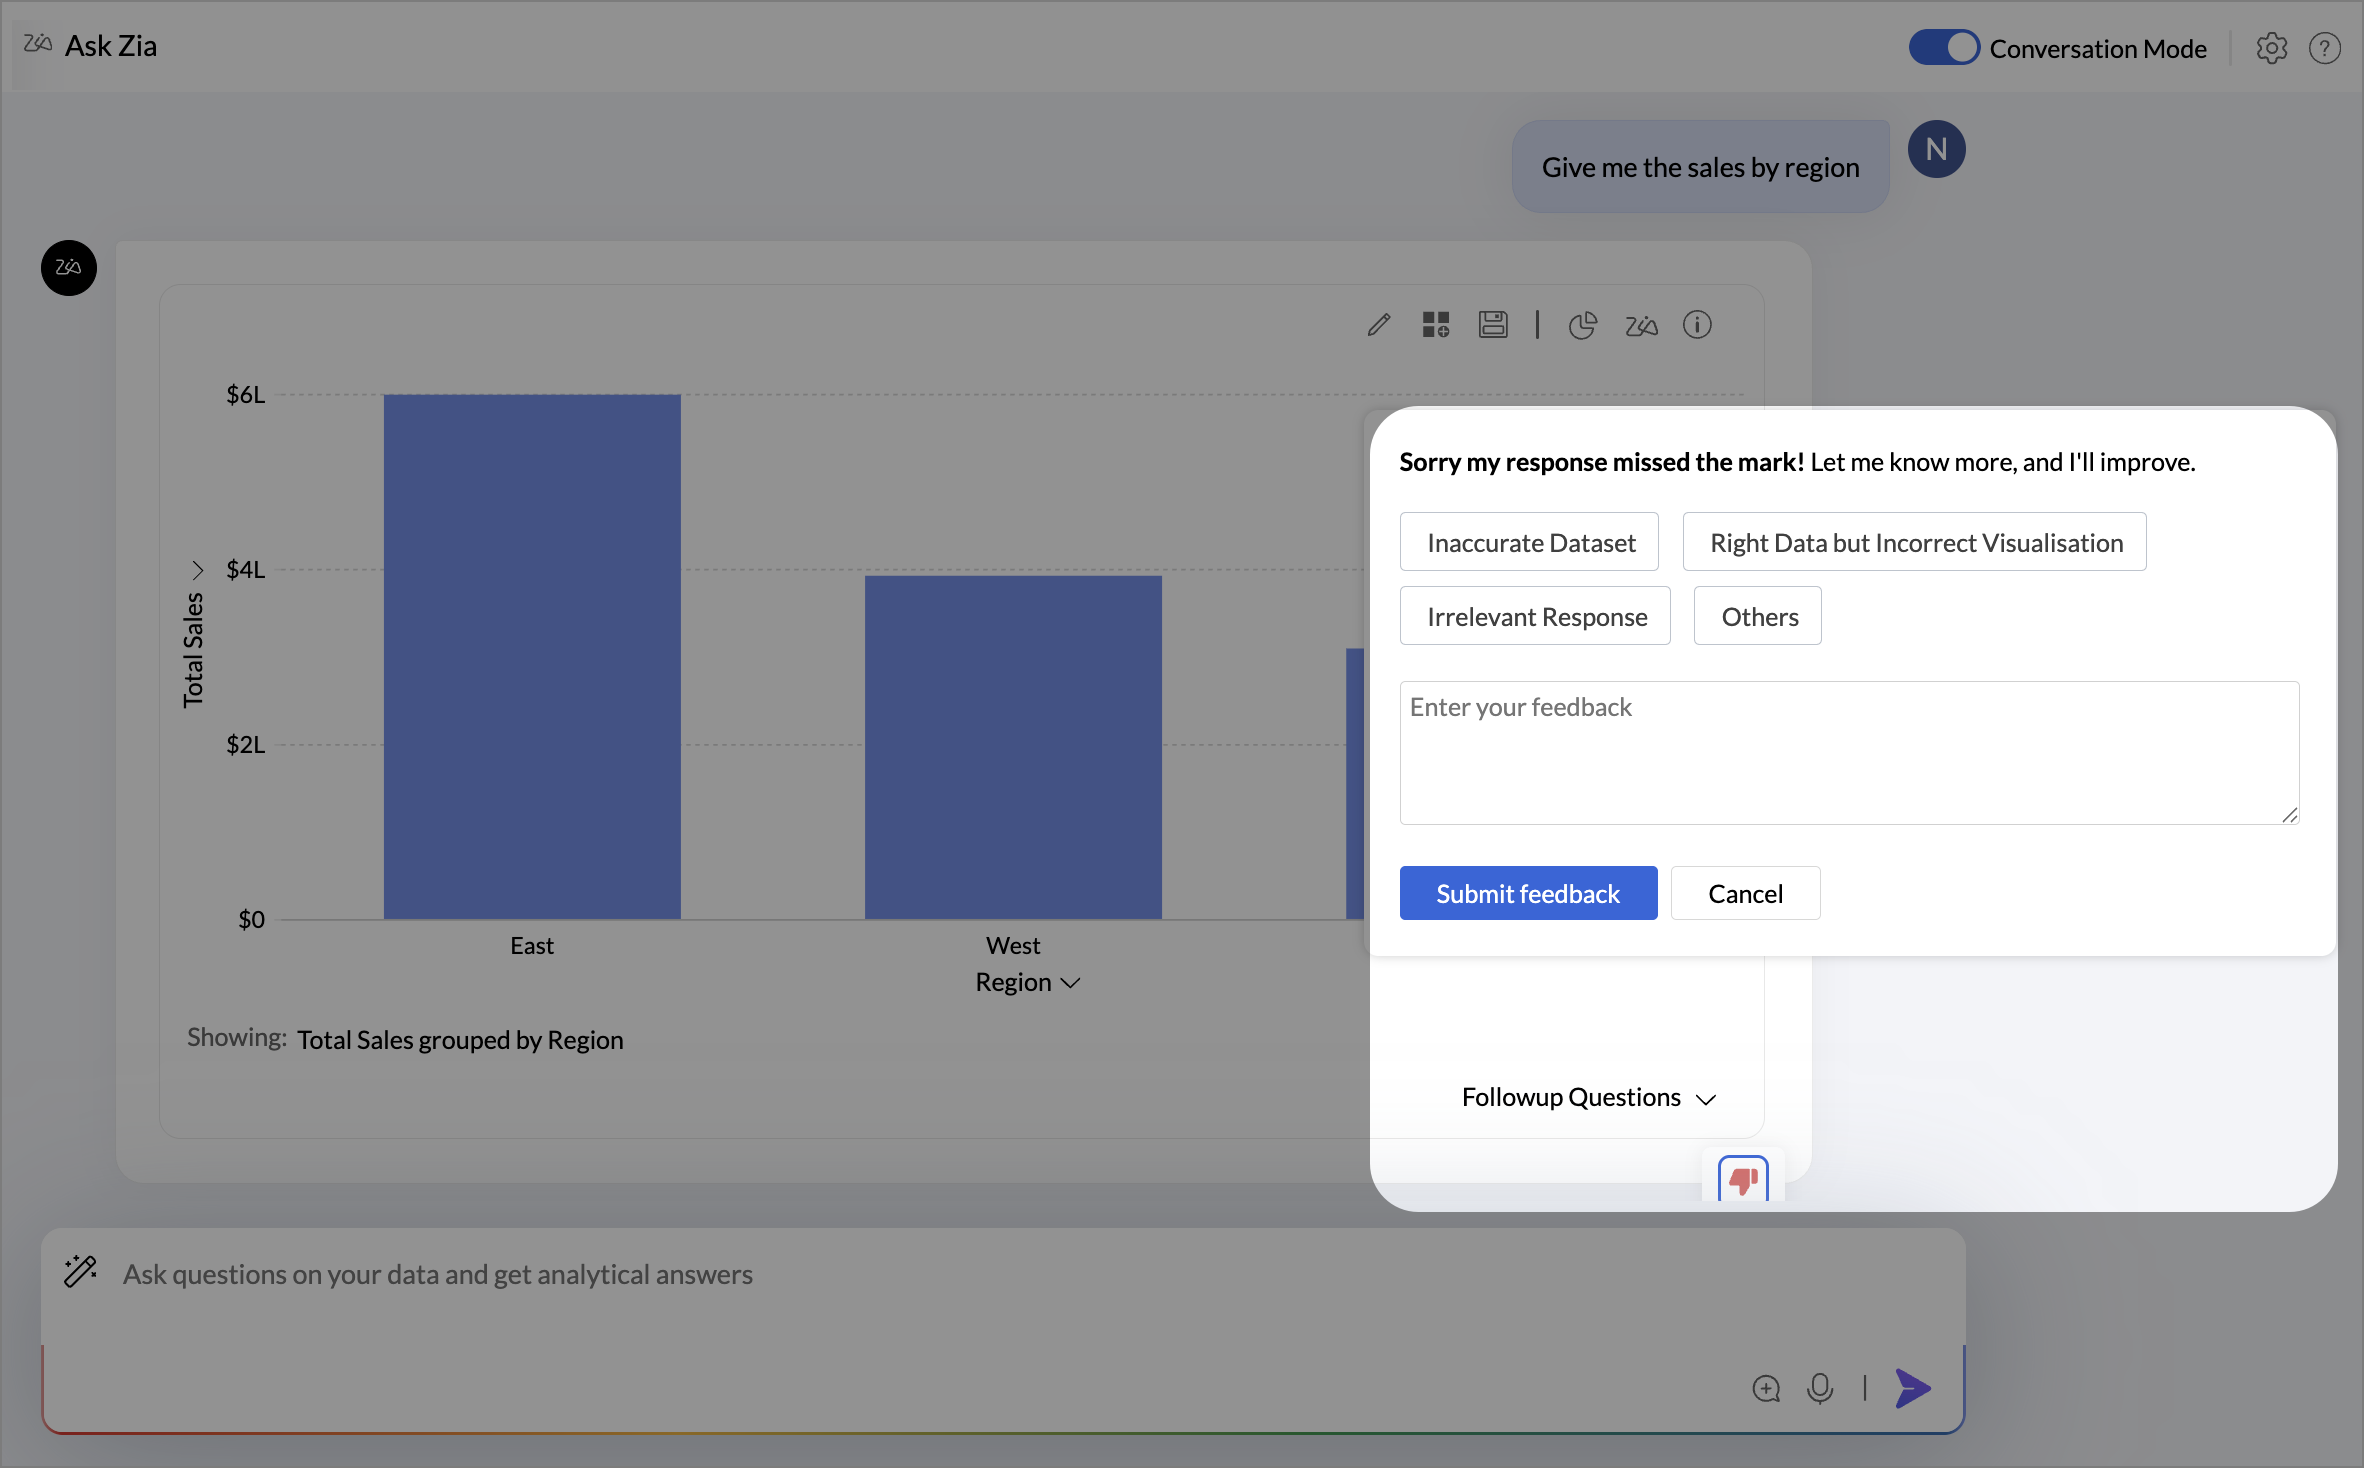Click the thumbs down feedback icon

pyautogui.click(x=1743, y=1180)
